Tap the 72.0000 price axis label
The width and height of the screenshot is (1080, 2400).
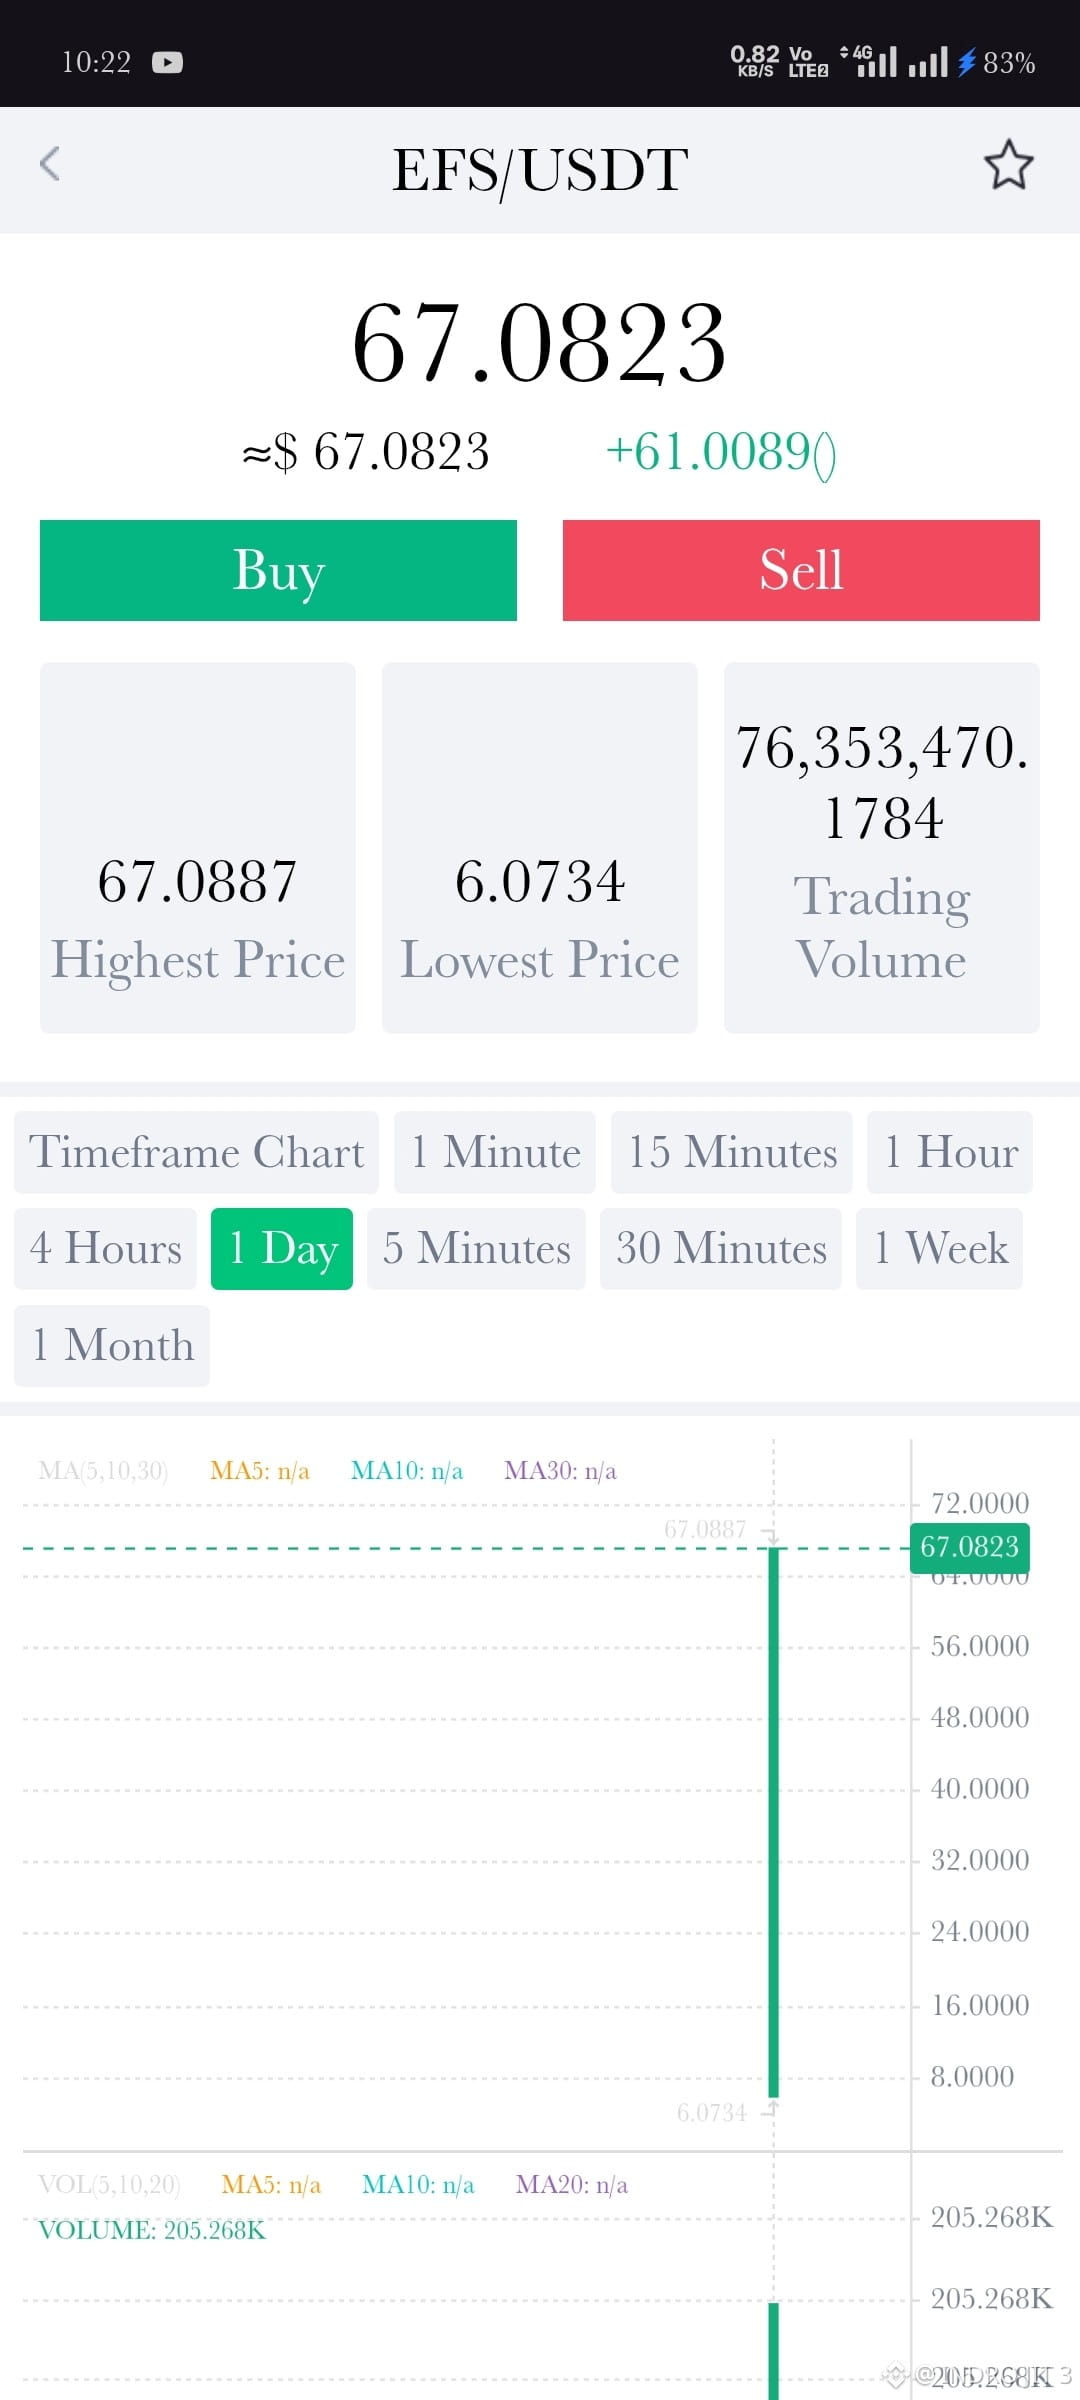(x=980, y=1503)
